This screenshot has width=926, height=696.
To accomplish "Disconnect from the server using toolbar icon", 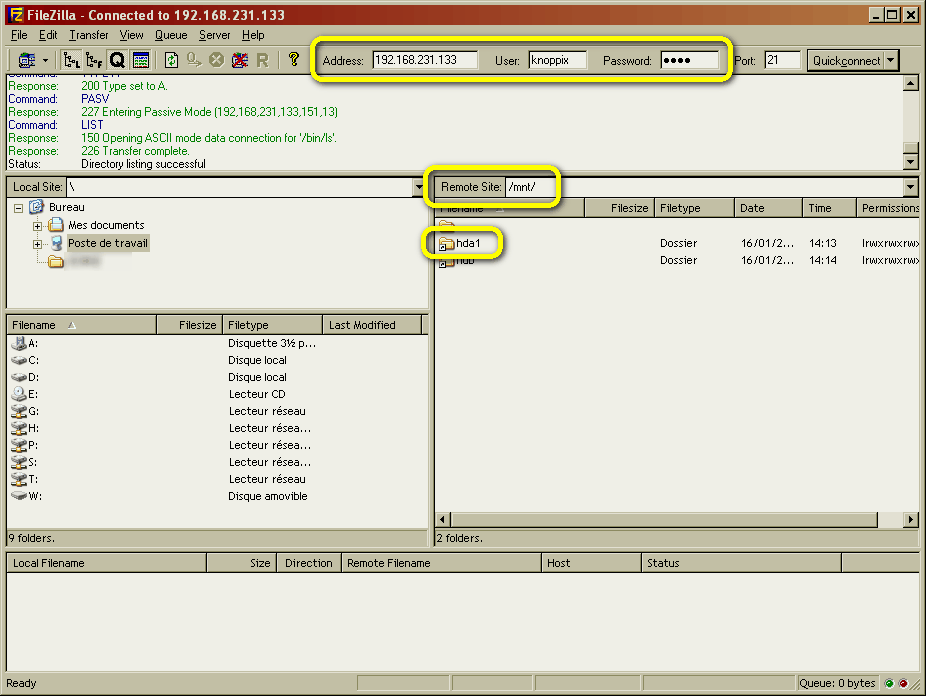I will coord(240,60).
